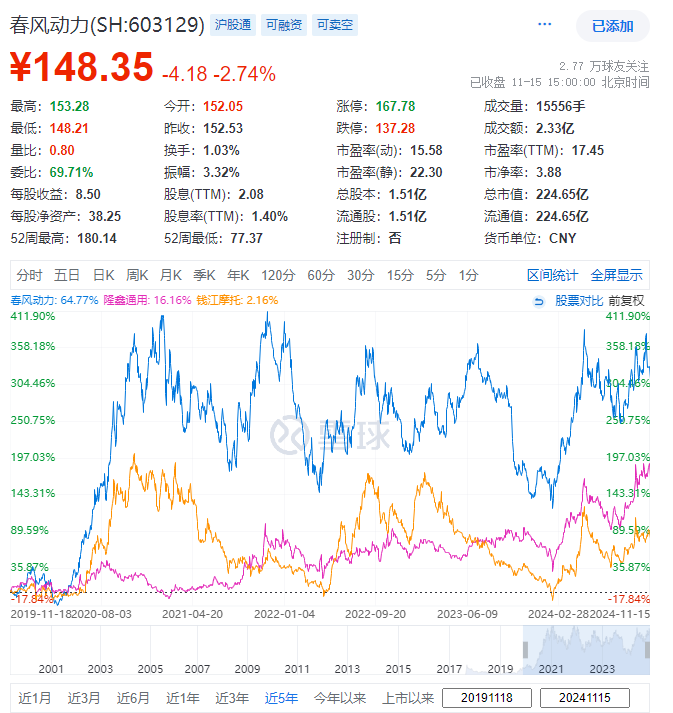Select 近1月 time range
The image size is (673, 713).
(35, 698)
